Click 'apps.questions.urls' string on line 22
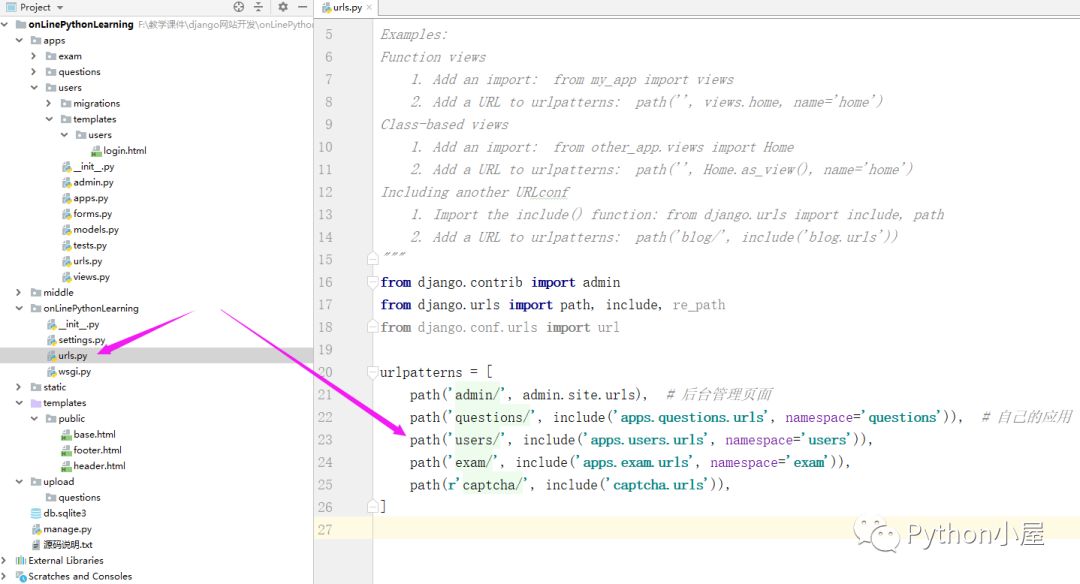The height and width of the screenshot is (584, 1080). click(x=692, y=417)
